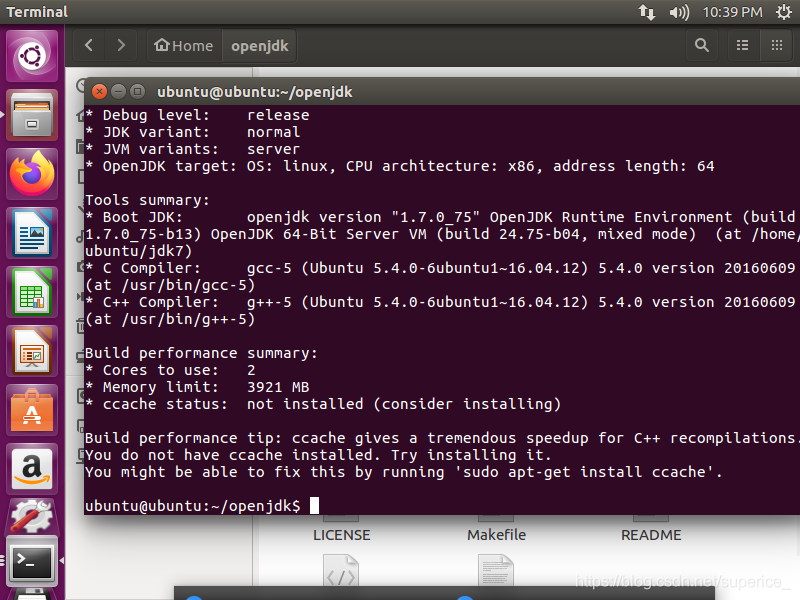Click 'Build performance summary:' line
800x600 pixels.
coord(201,353)
